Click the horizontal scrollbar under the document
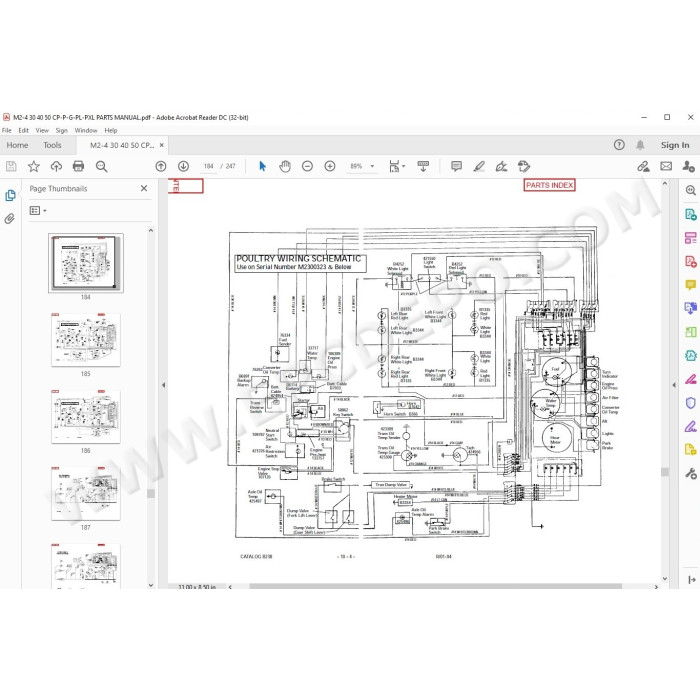The height and width of the screenshot is (700, 700). pyautogui.click(x=435, y=586)
